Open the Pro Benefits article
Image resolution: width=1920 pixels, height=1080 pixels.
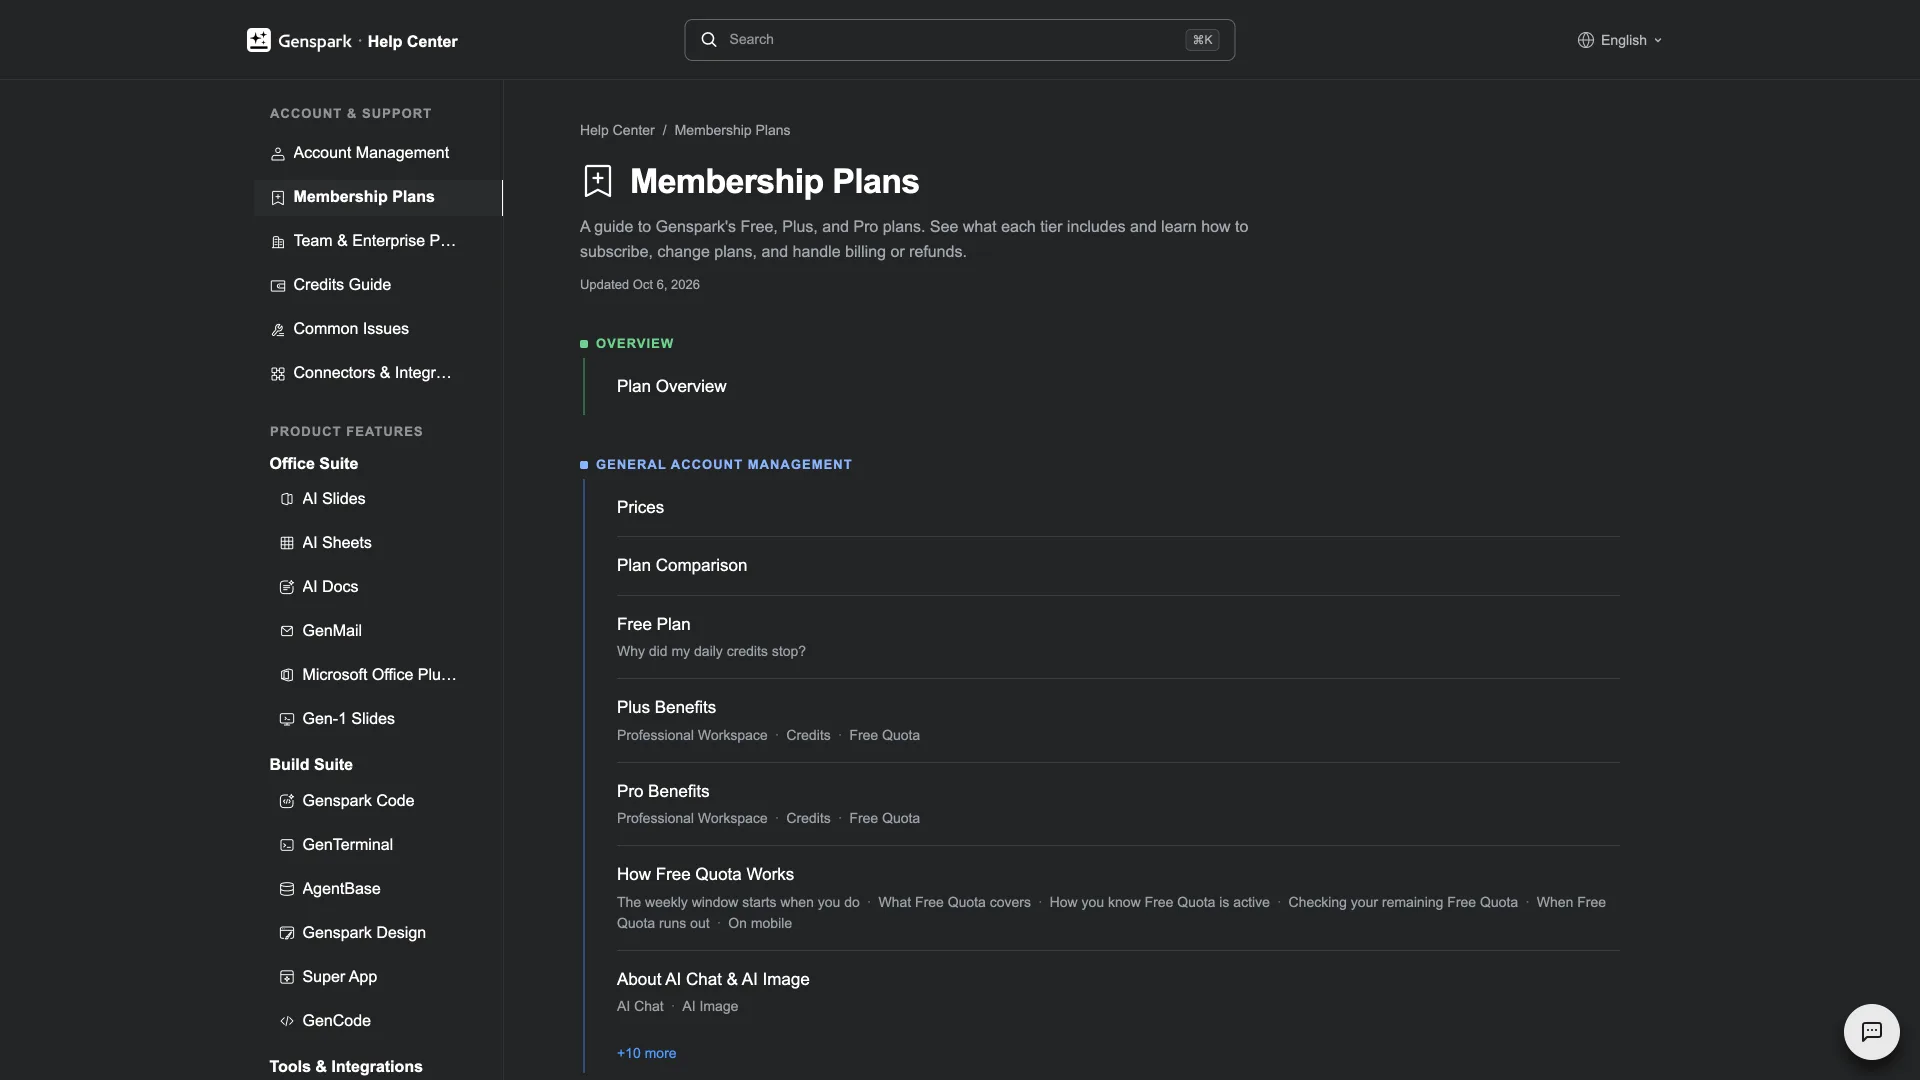(x=662, y=791)
